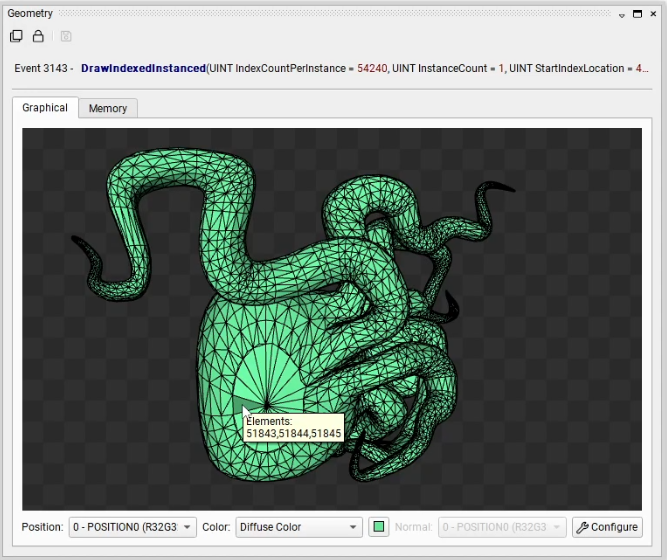Click the IndexCountPerInstance value 54240
Viewport: 667px width, 560px height.
[372, 68]
